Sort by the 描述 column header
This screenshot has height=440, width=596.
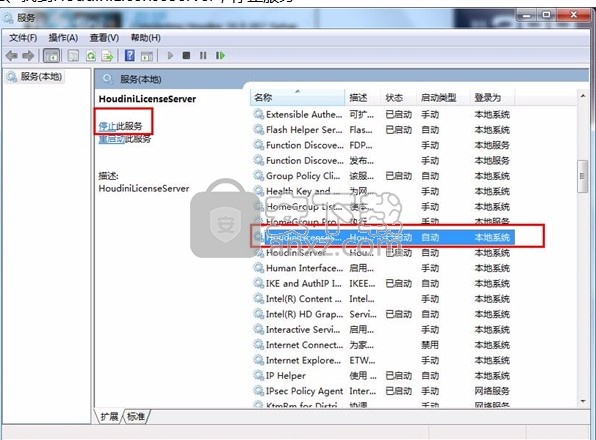tap(363, 98)
